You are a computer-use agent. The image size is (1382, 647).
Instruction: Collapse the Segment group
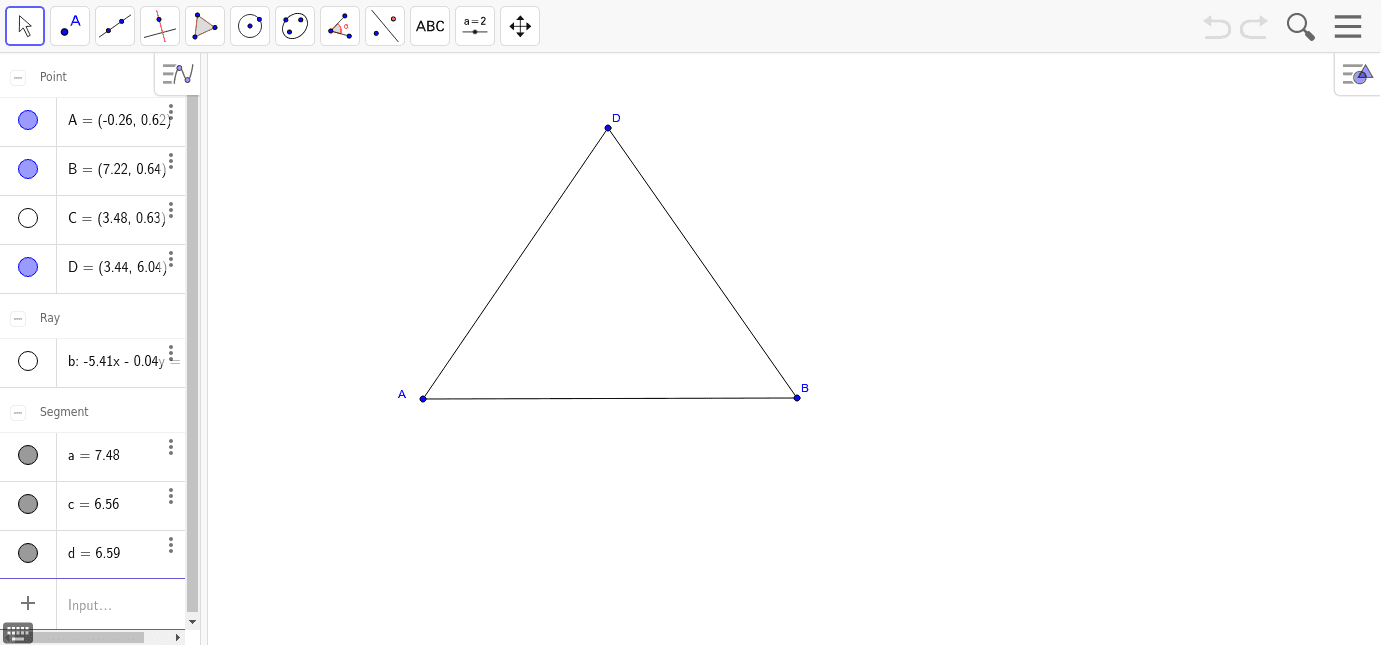click(18, 412)
